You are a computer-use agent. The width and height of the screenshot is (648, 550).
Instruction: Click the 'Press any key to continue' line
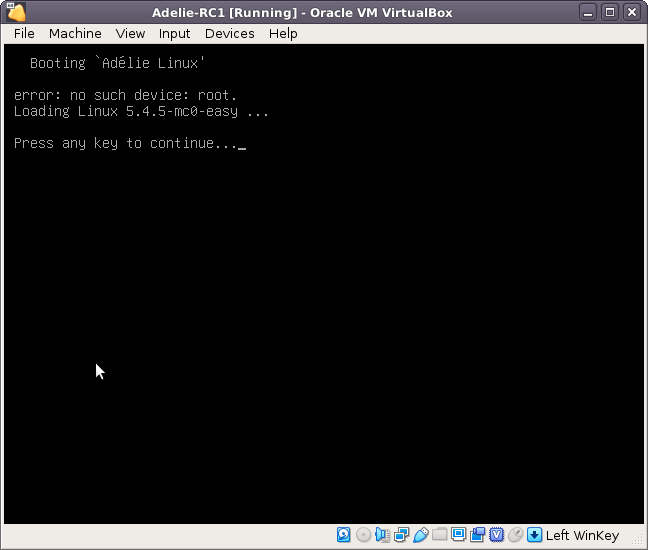point(130,143)
